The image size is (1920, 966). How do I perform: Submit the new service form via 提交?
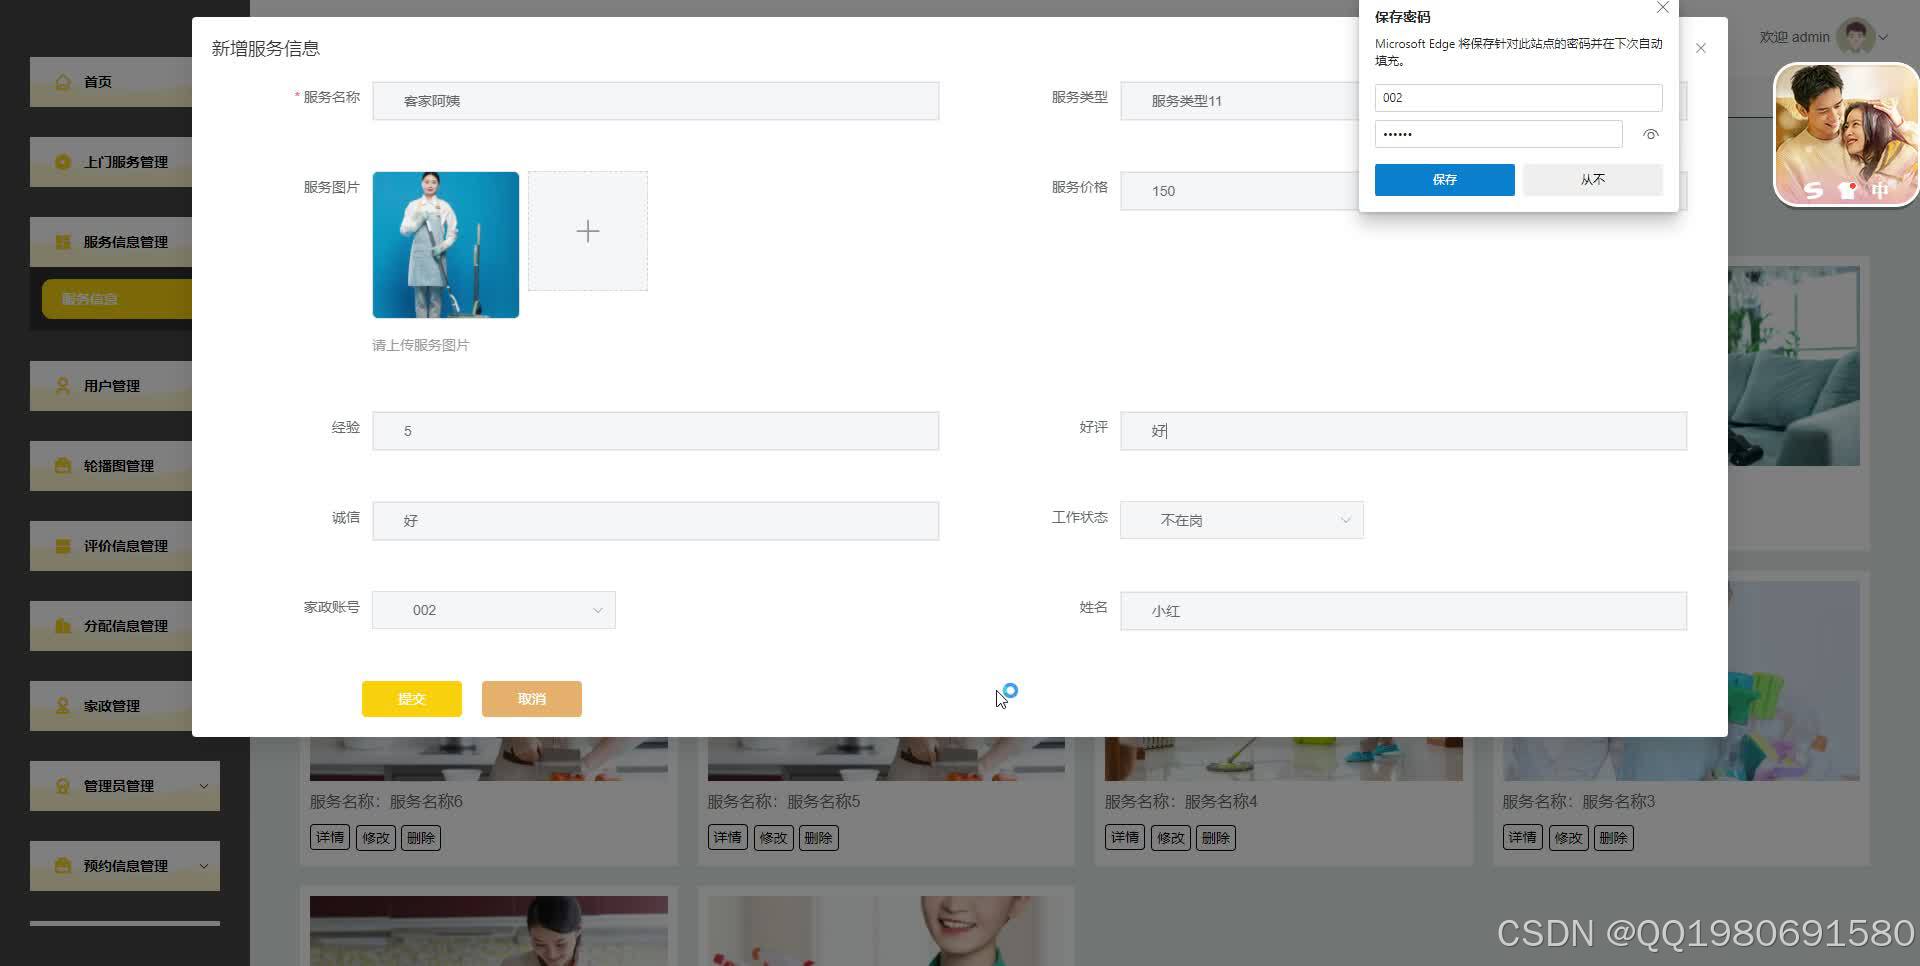tap(411, 698)
